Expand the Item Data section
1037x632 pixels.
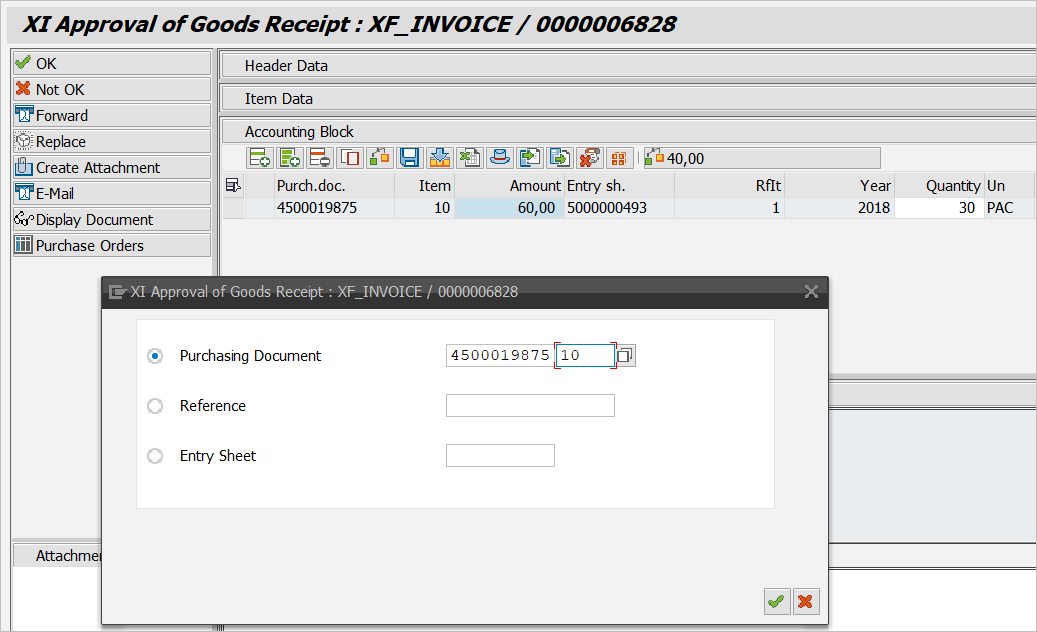point(279,99)
